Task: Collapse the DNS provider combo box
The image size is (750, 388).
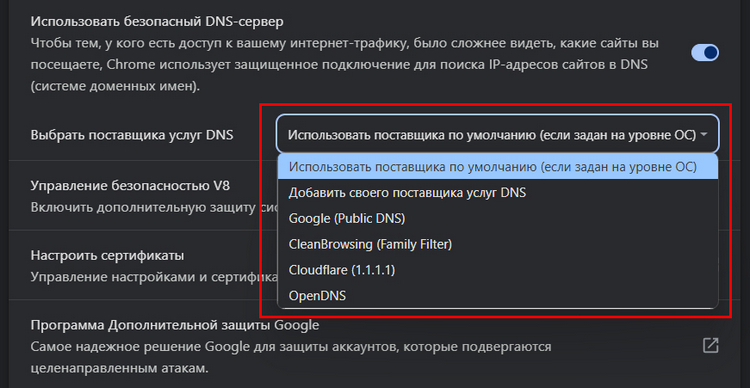Action: [497, 134]
